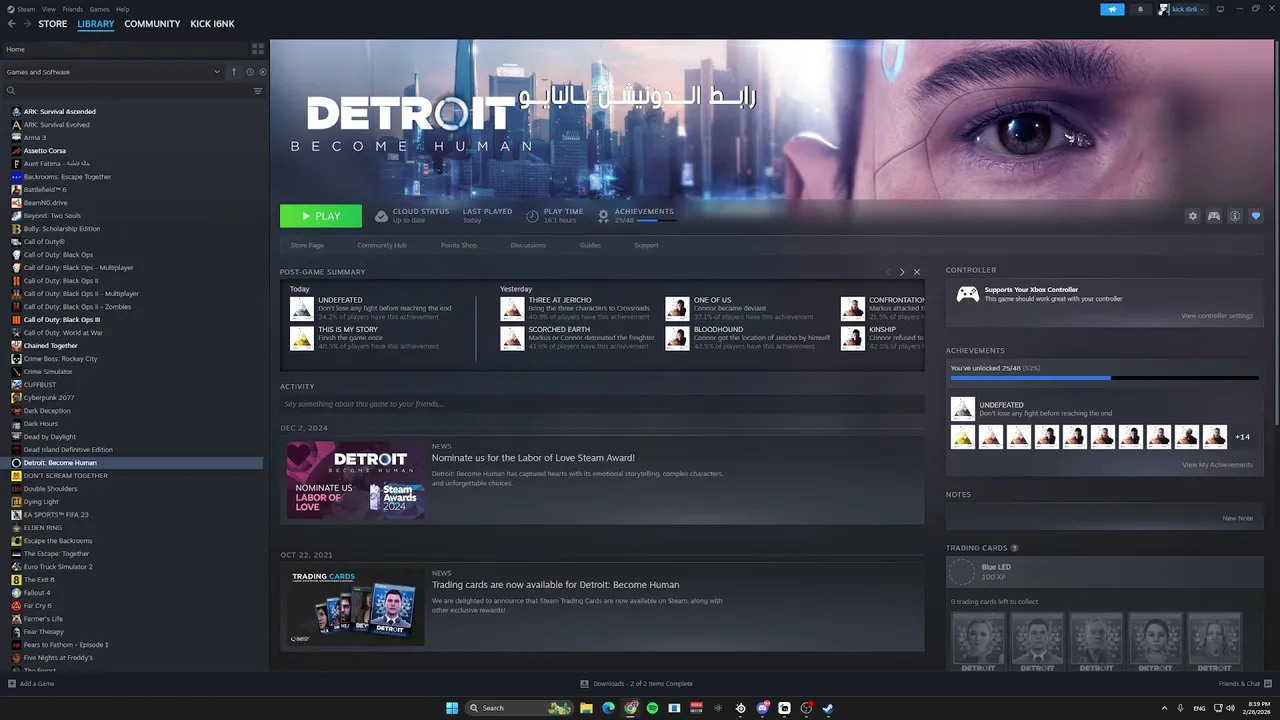Click the +14 more achievements indicator
Image resolution: width=1280 pixels, height=720 pixels.
click(1243, 437)
